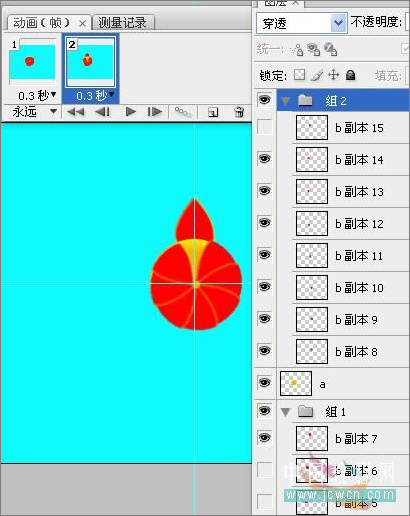This screenshot has height=516, width=410.
Task: Select layer name b 副本 10
Action: pyautogui.click(x=359, y=288)
